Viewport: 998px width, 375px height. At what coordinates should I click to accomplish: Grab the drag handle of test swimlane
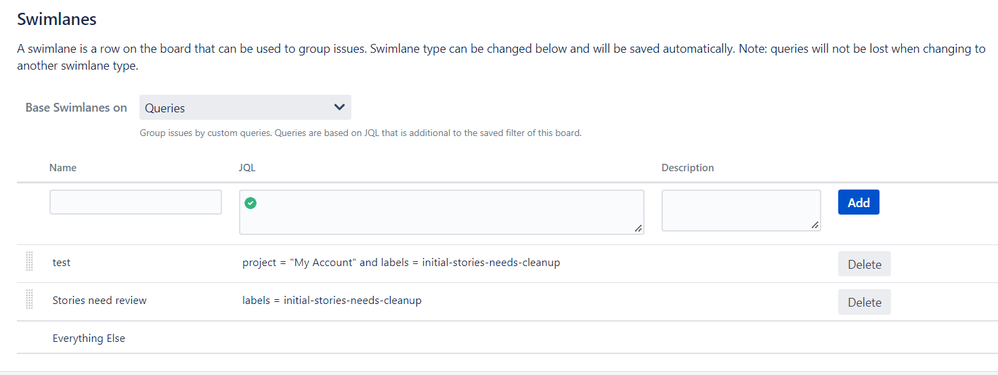(x=29, y=262)
